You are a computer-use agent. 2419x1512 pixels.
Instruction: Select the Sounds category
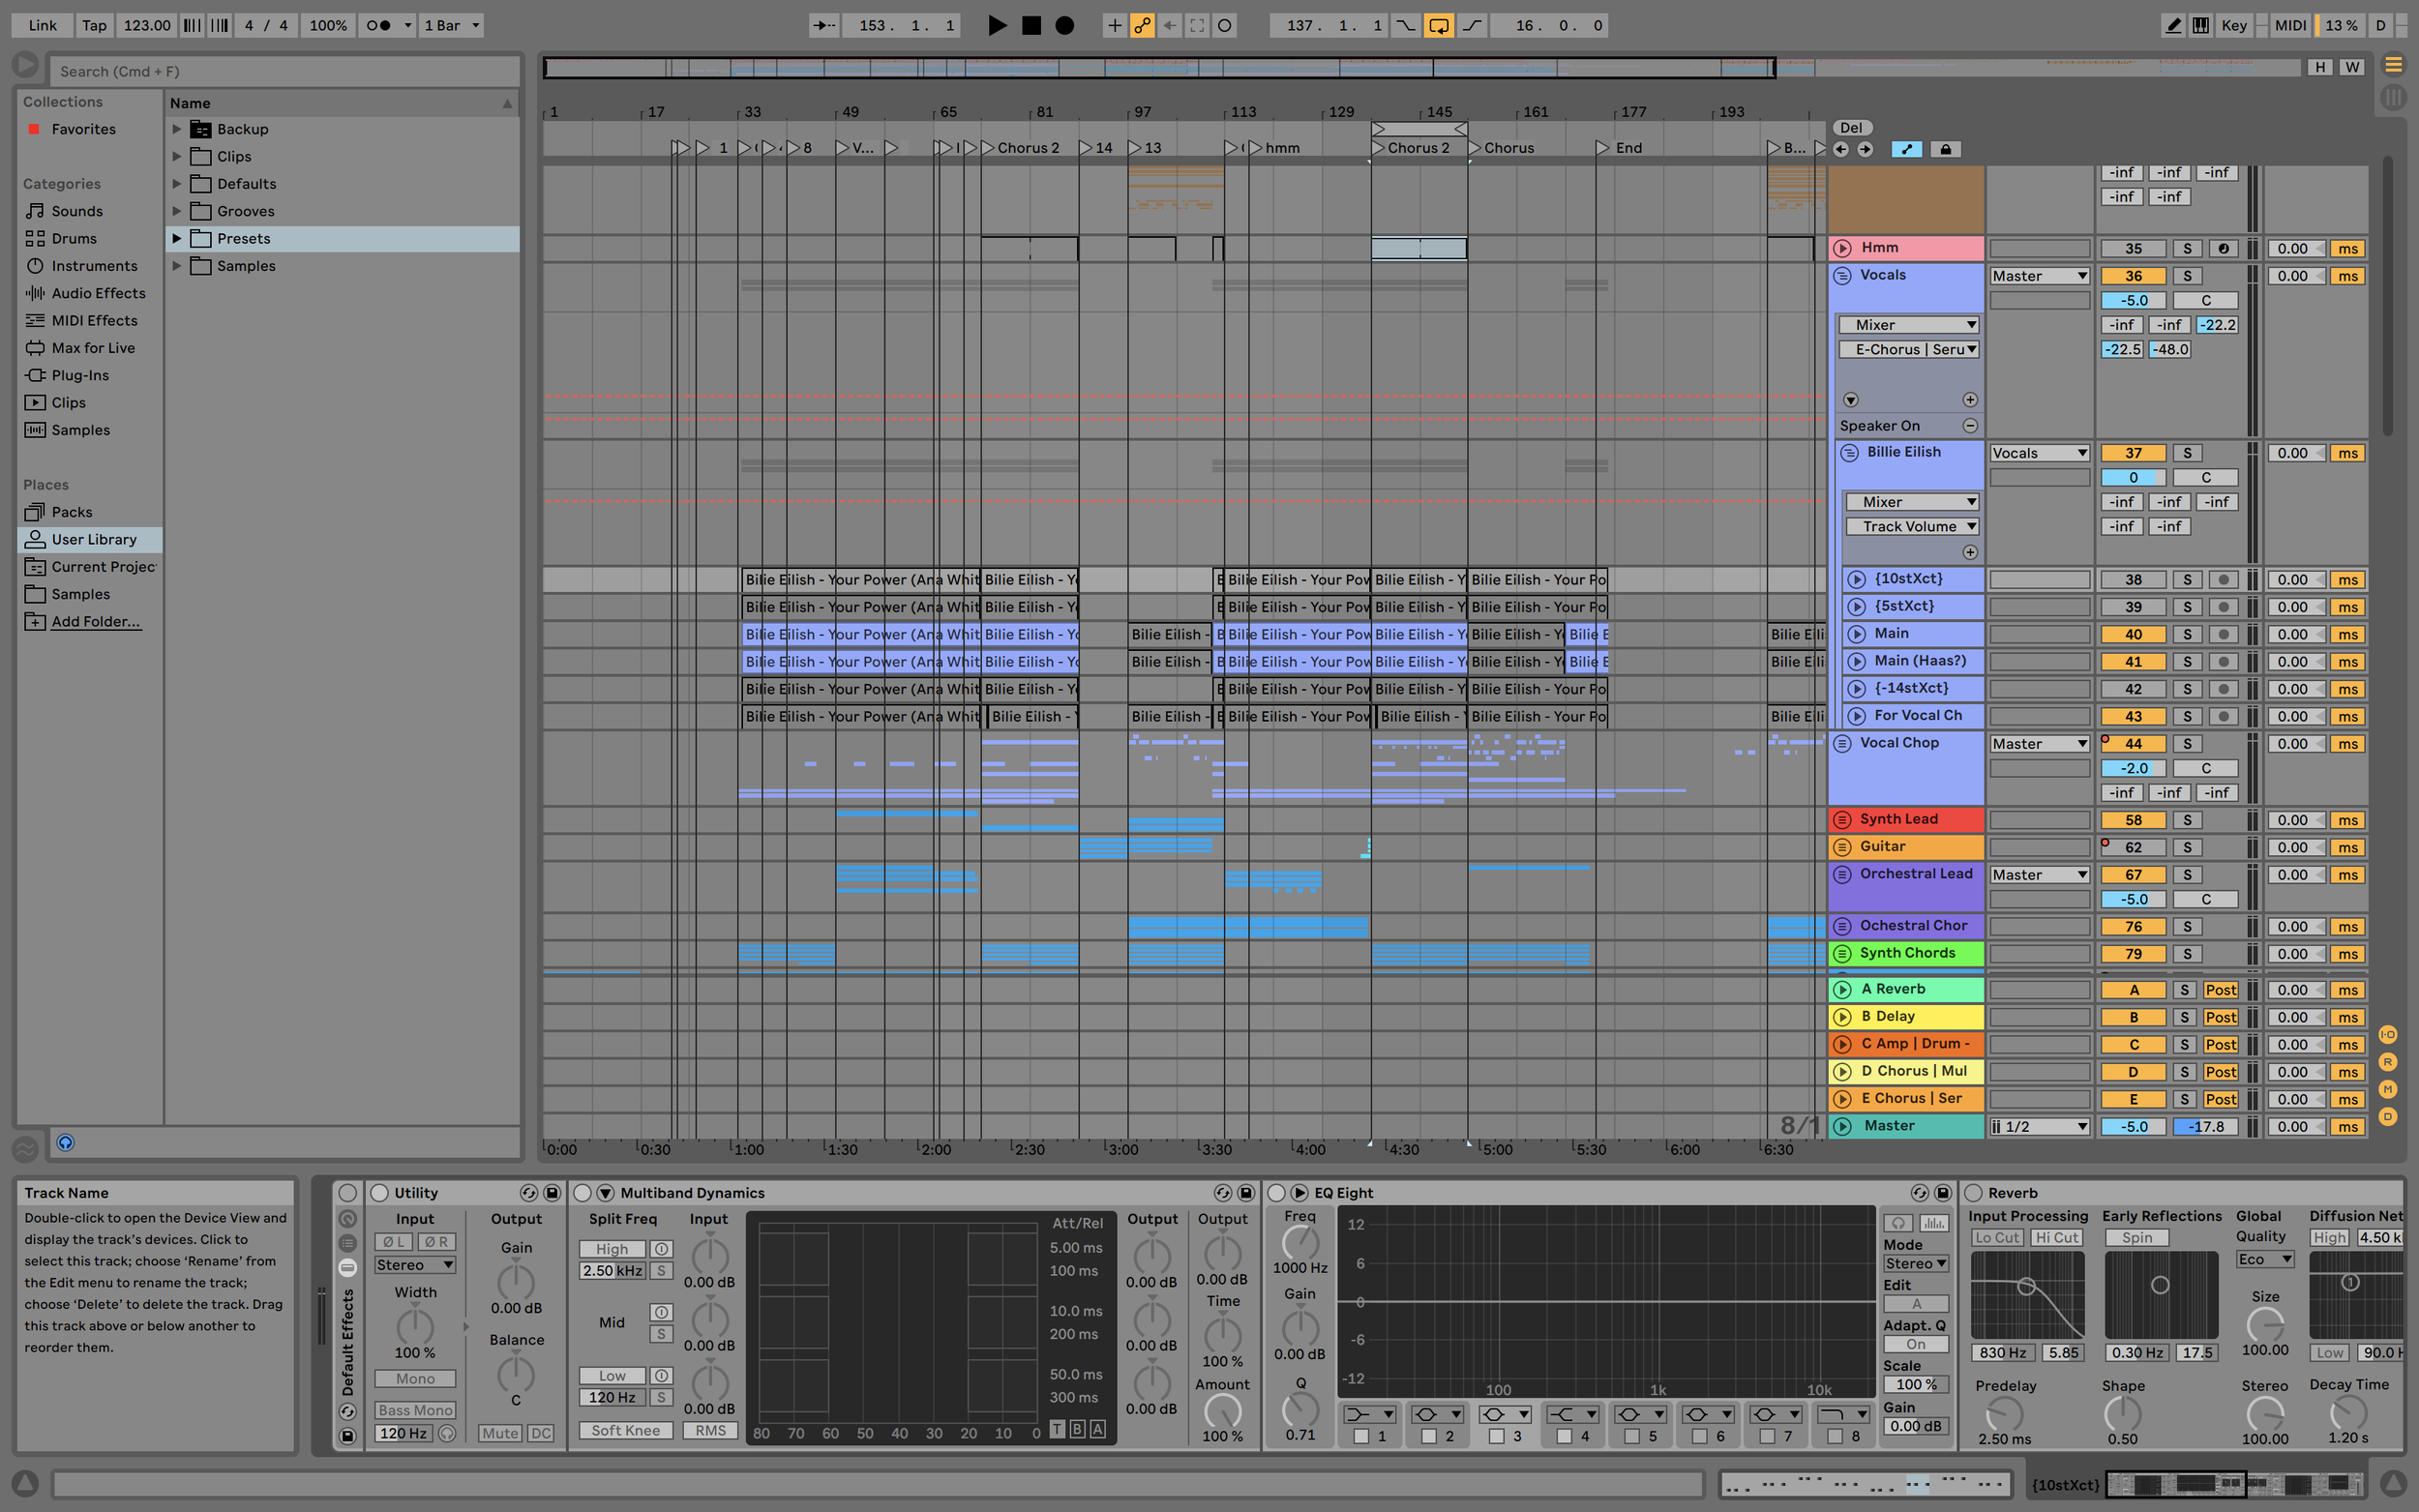77,211
